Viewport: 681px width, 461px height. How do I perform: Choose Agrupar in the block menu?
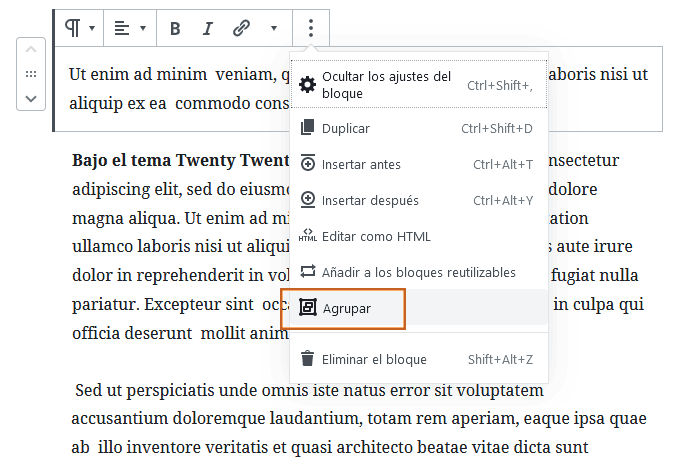point(345,308)
